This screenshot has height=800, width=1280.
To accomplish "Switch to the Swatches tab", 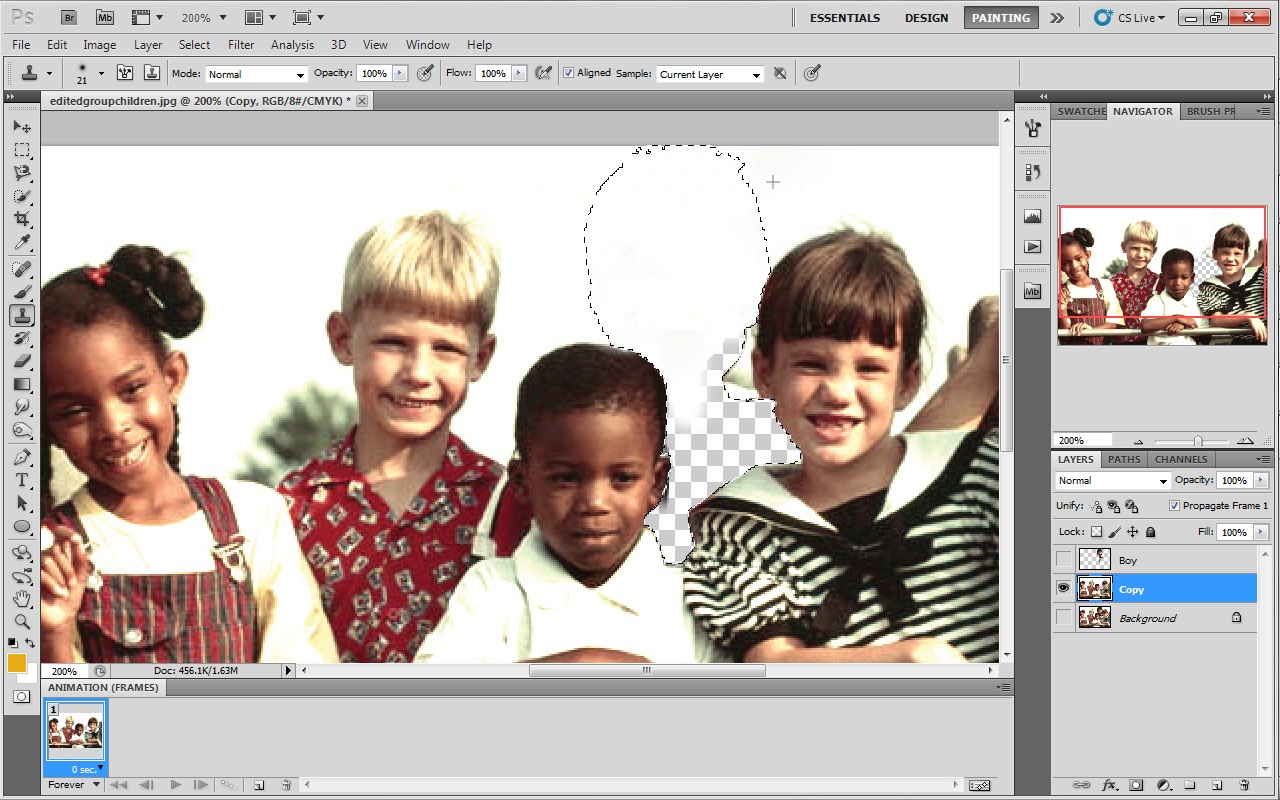I will [1081, 112].
